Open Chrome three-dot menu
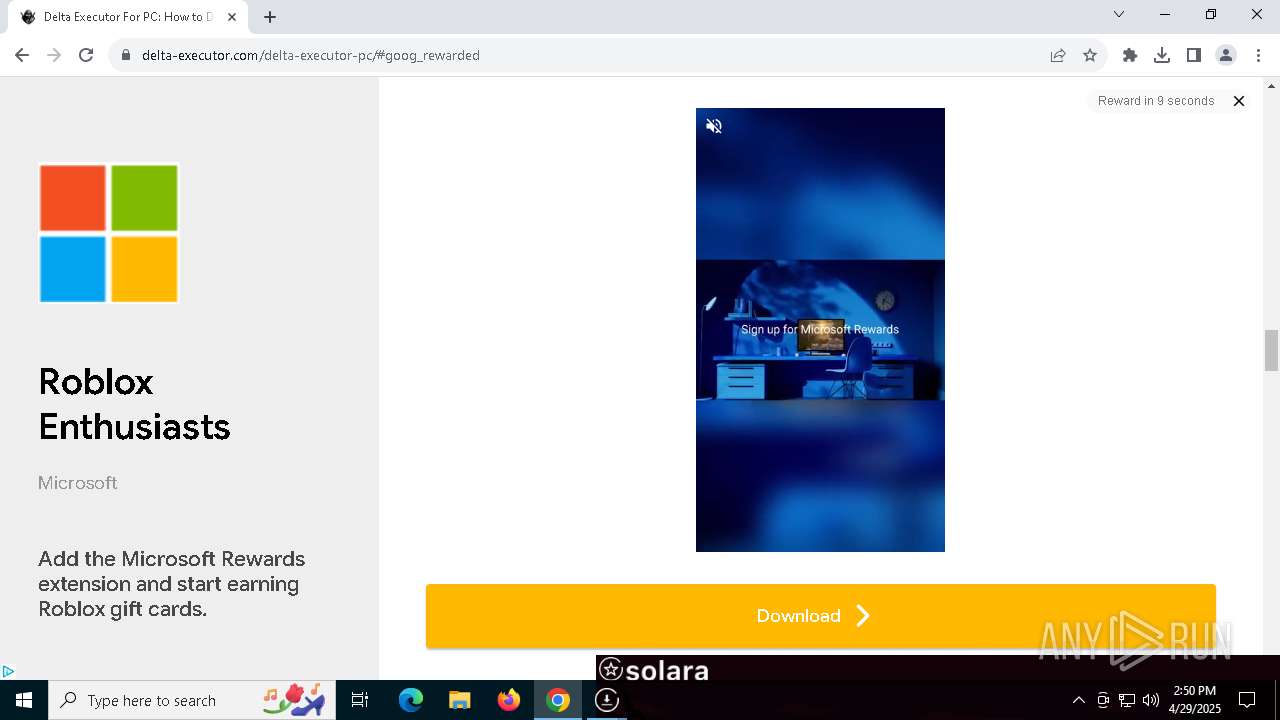 coord(1258,56)
